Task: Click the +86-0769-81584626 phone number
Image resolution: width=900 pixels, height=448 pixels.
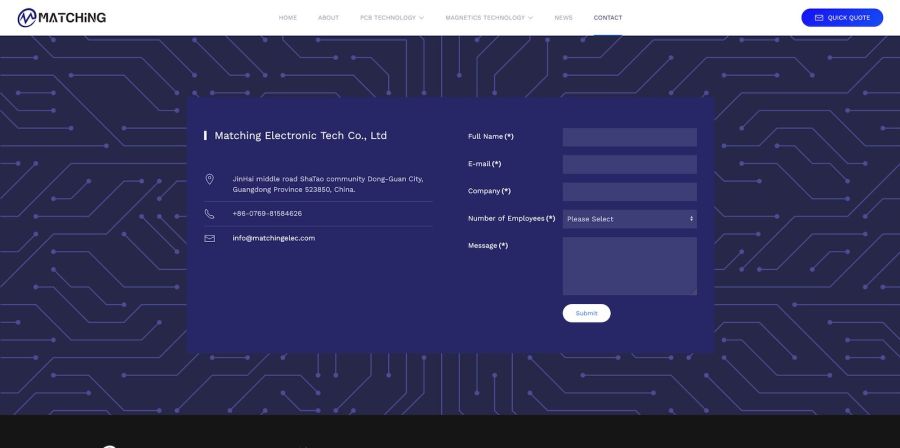Action: (x=267, y=213)
